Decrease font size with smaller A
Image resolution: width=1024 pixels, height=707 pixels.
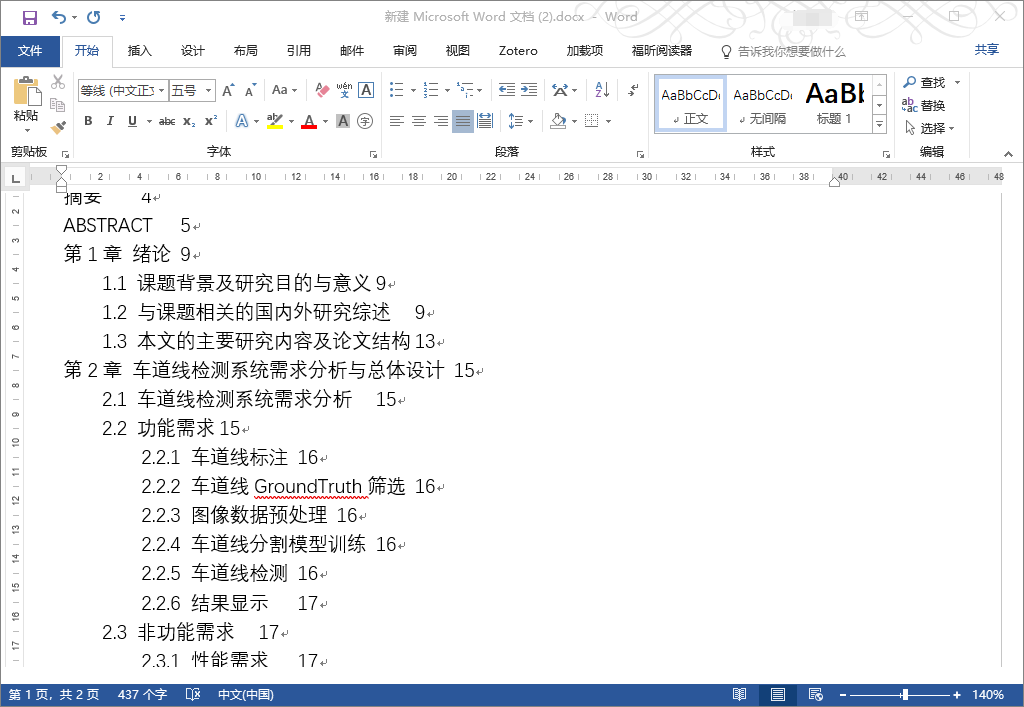tap(251, 91)
